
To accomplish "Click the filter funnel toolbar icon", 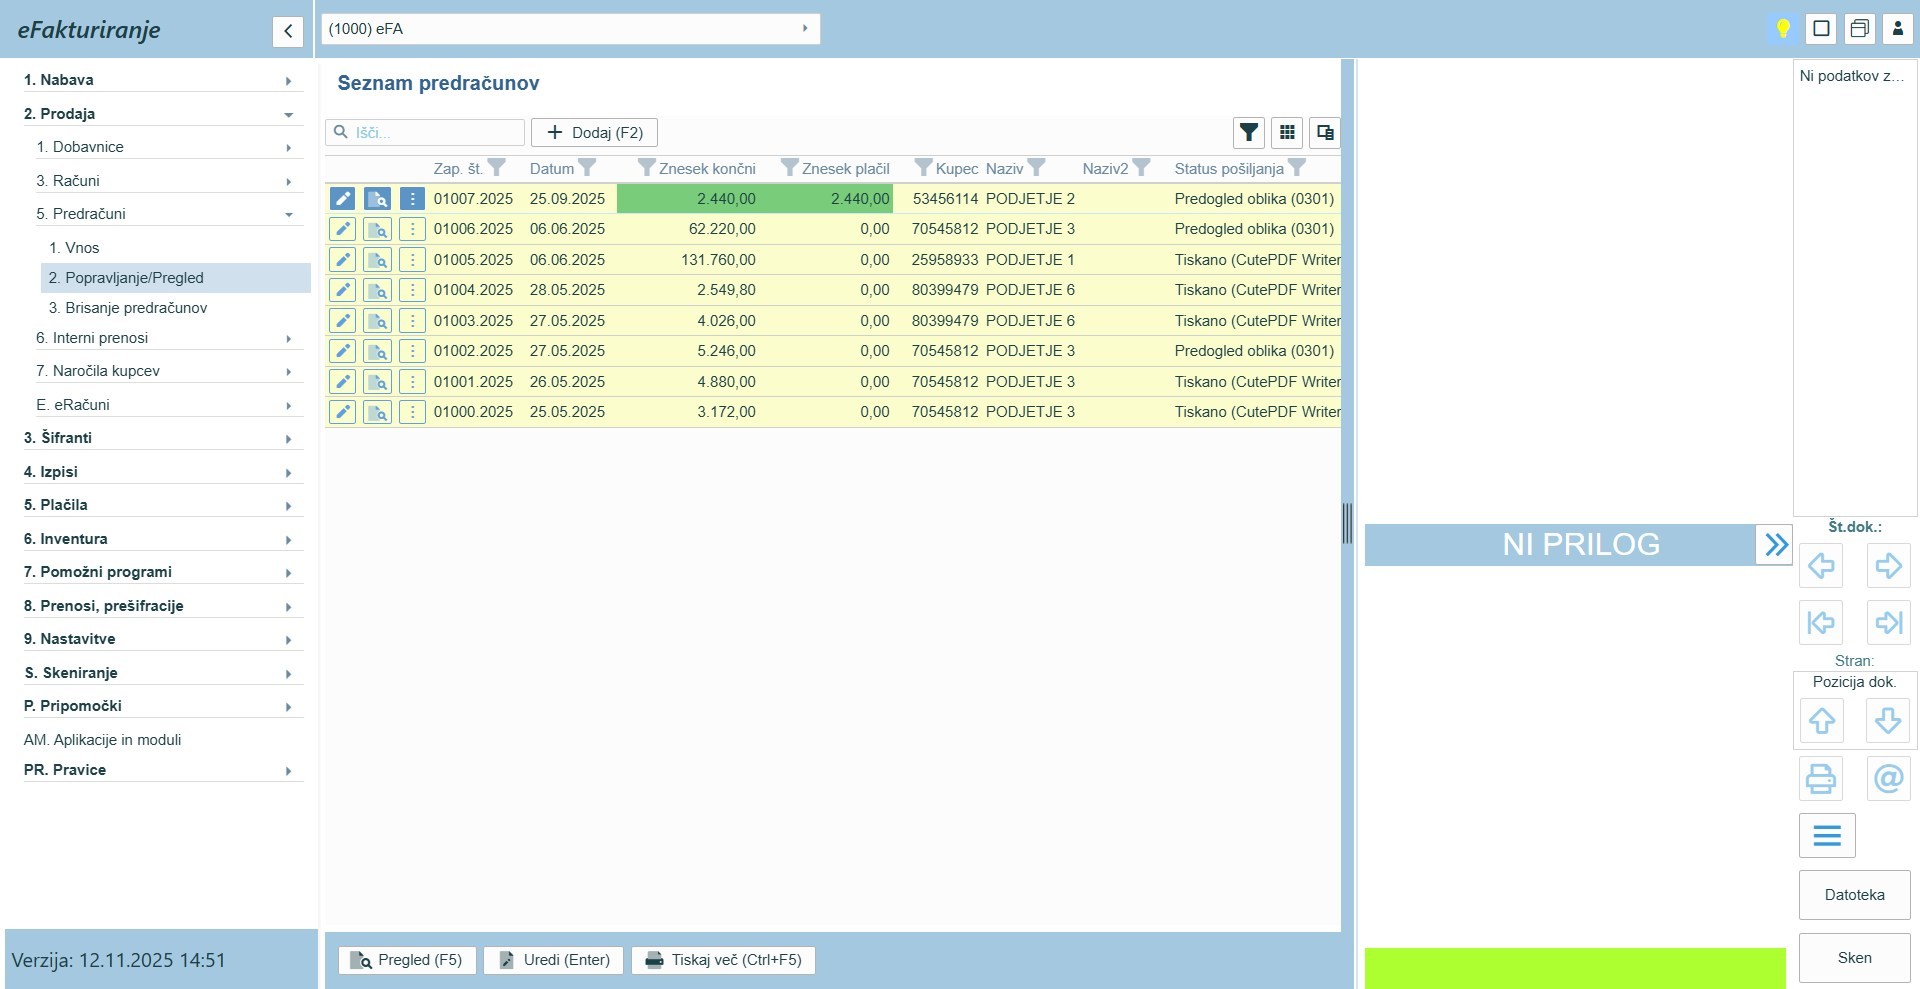I will click(x=1248, y=132).
